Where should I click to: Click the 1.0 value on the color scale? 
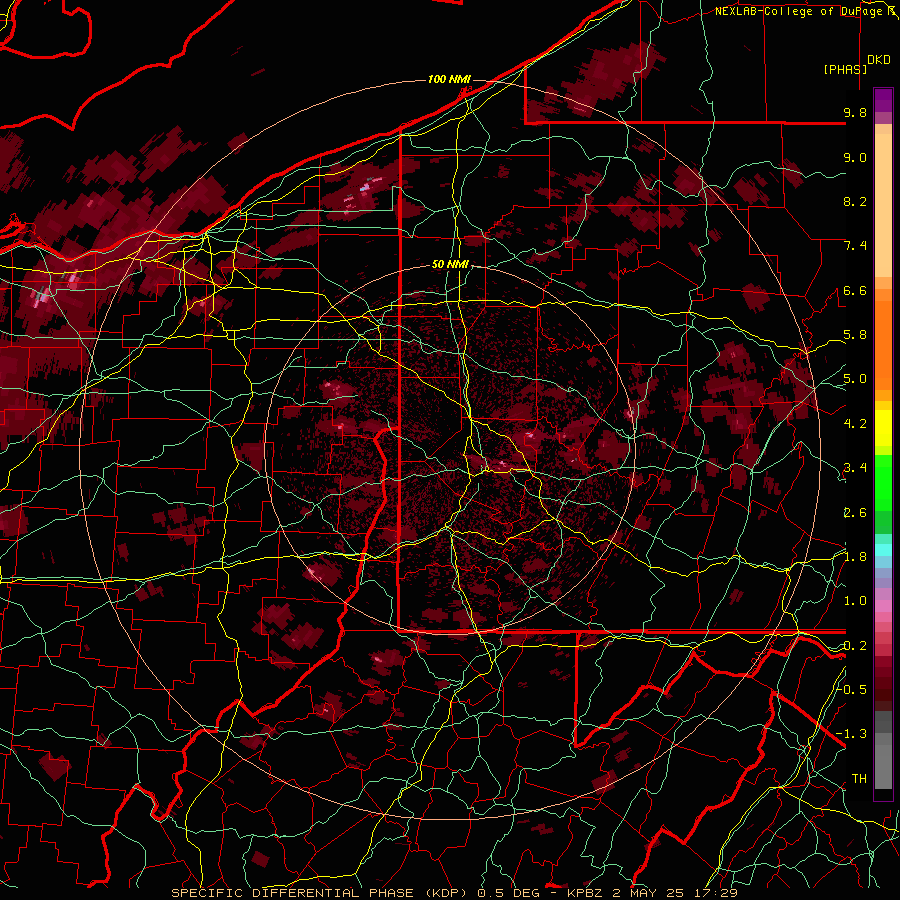(855, 601)
